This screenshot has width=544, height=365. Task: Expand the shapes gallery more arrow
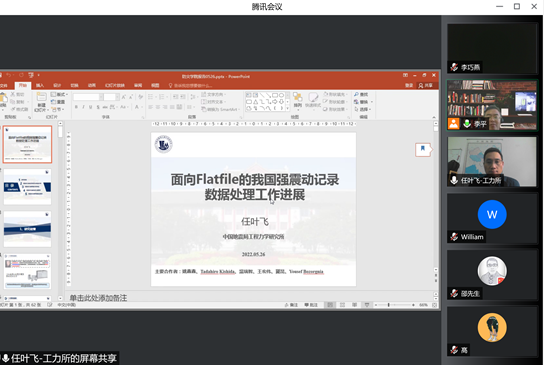coord(287,109)
